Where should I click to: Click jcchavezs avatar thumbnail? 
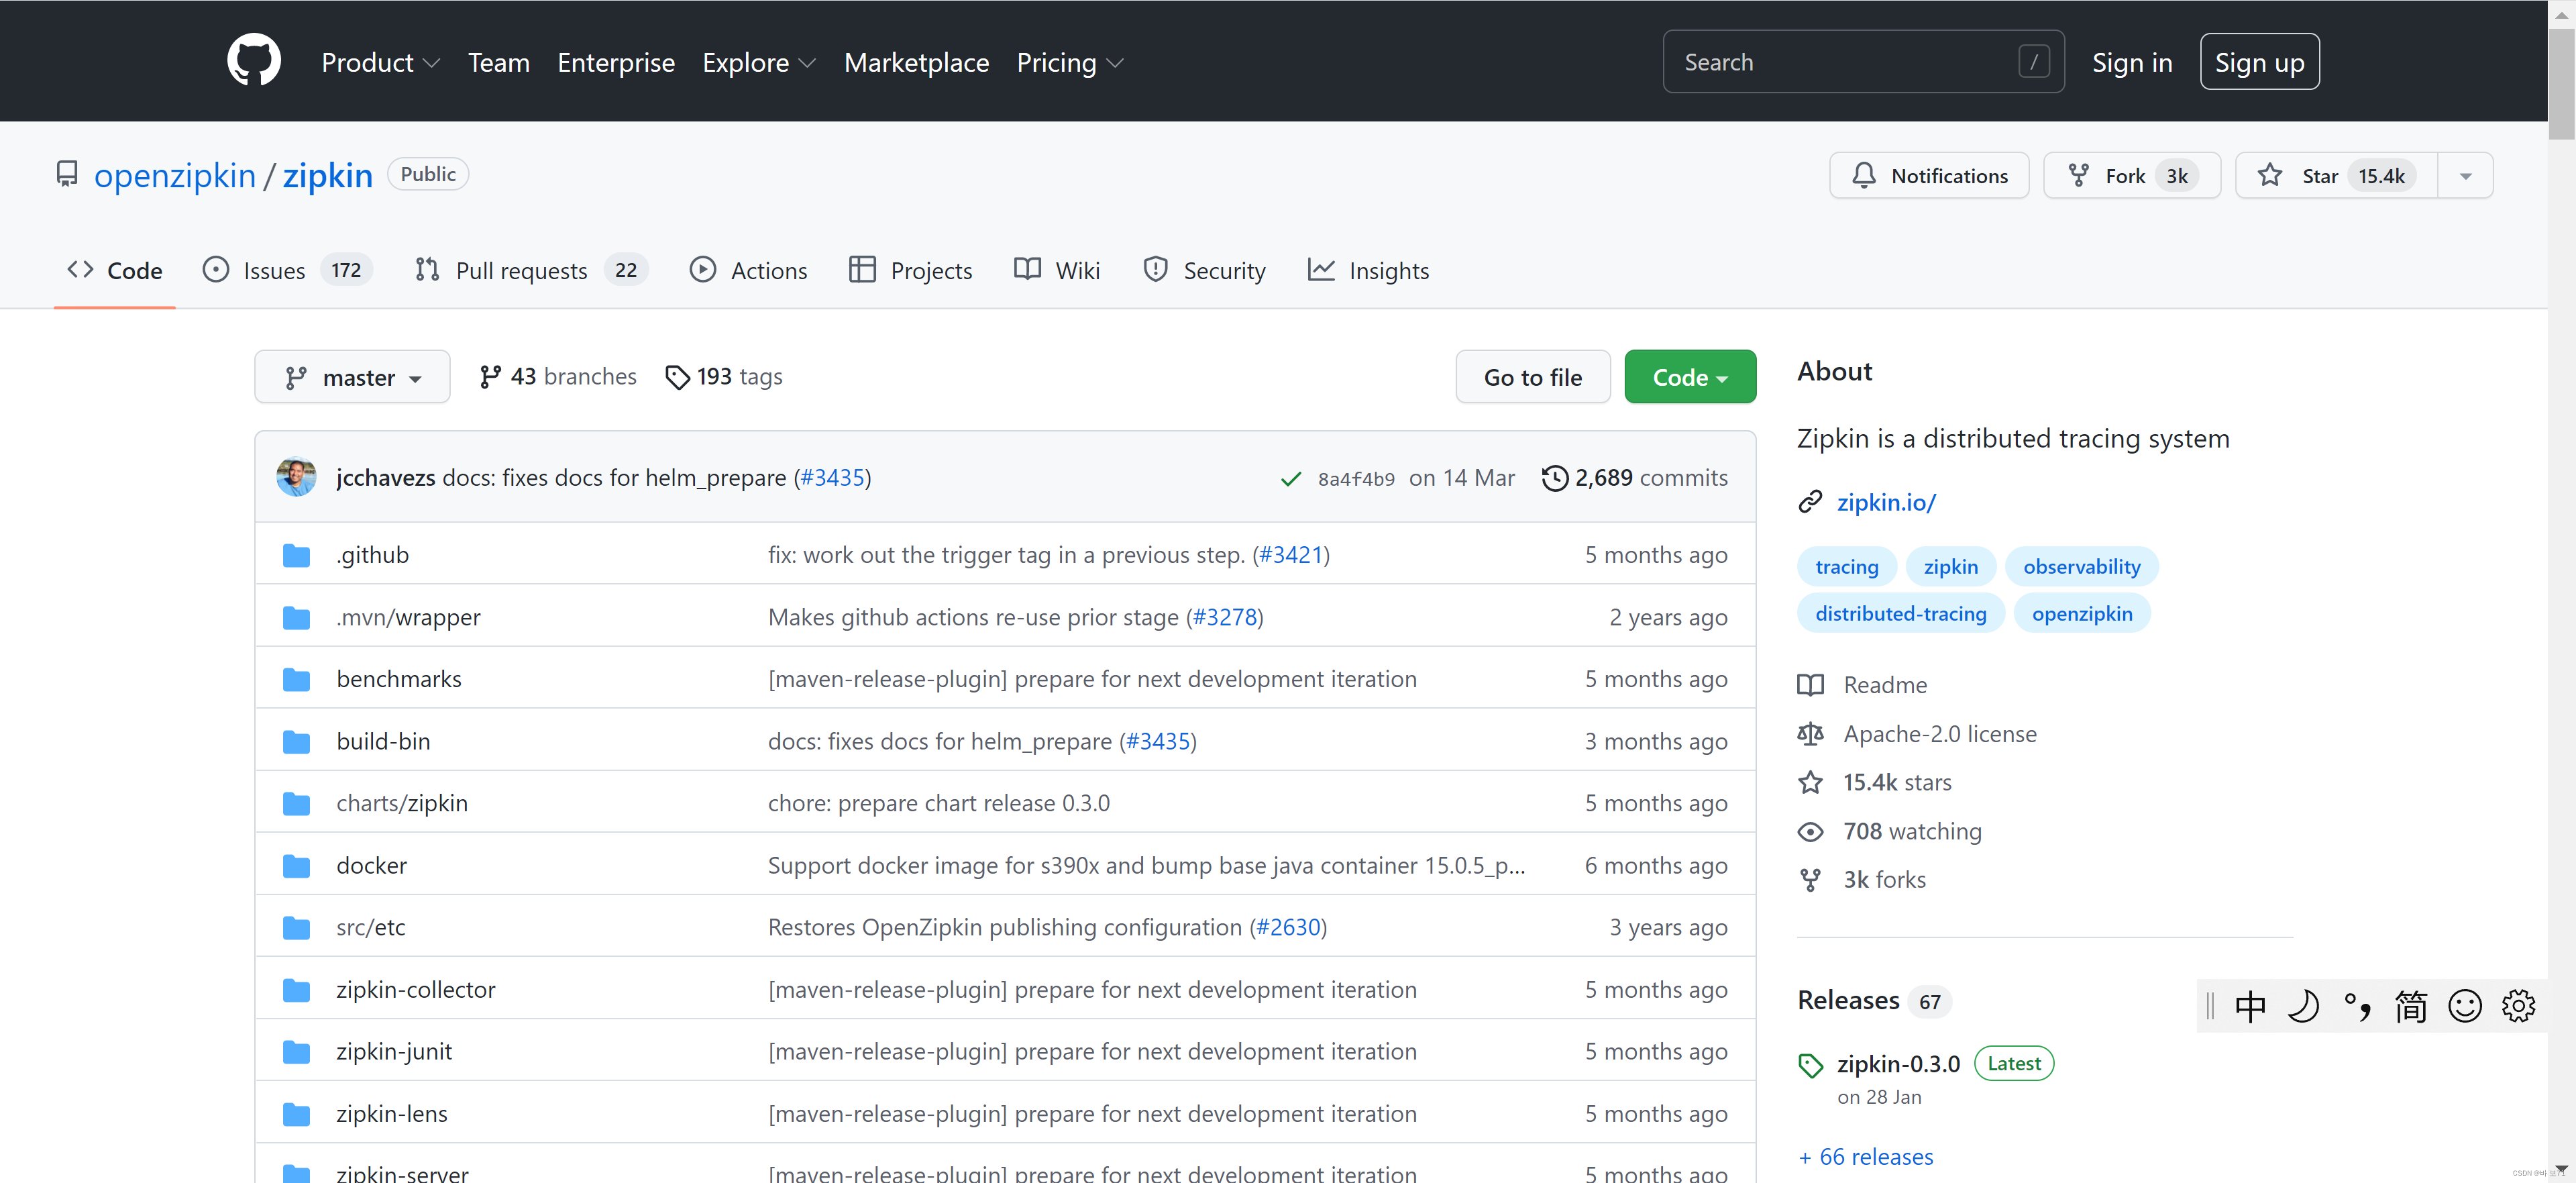click(x=296, y=478)
